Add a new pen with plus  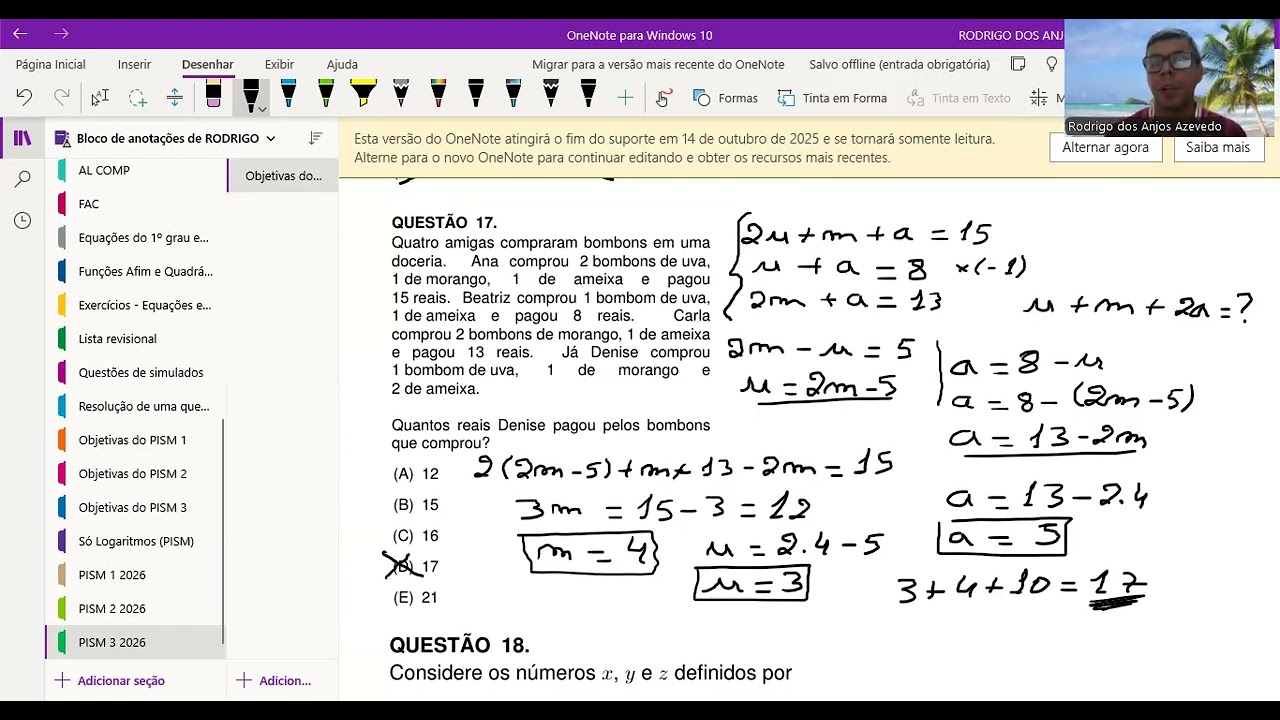pyautogui.click(x=625, y=97)
